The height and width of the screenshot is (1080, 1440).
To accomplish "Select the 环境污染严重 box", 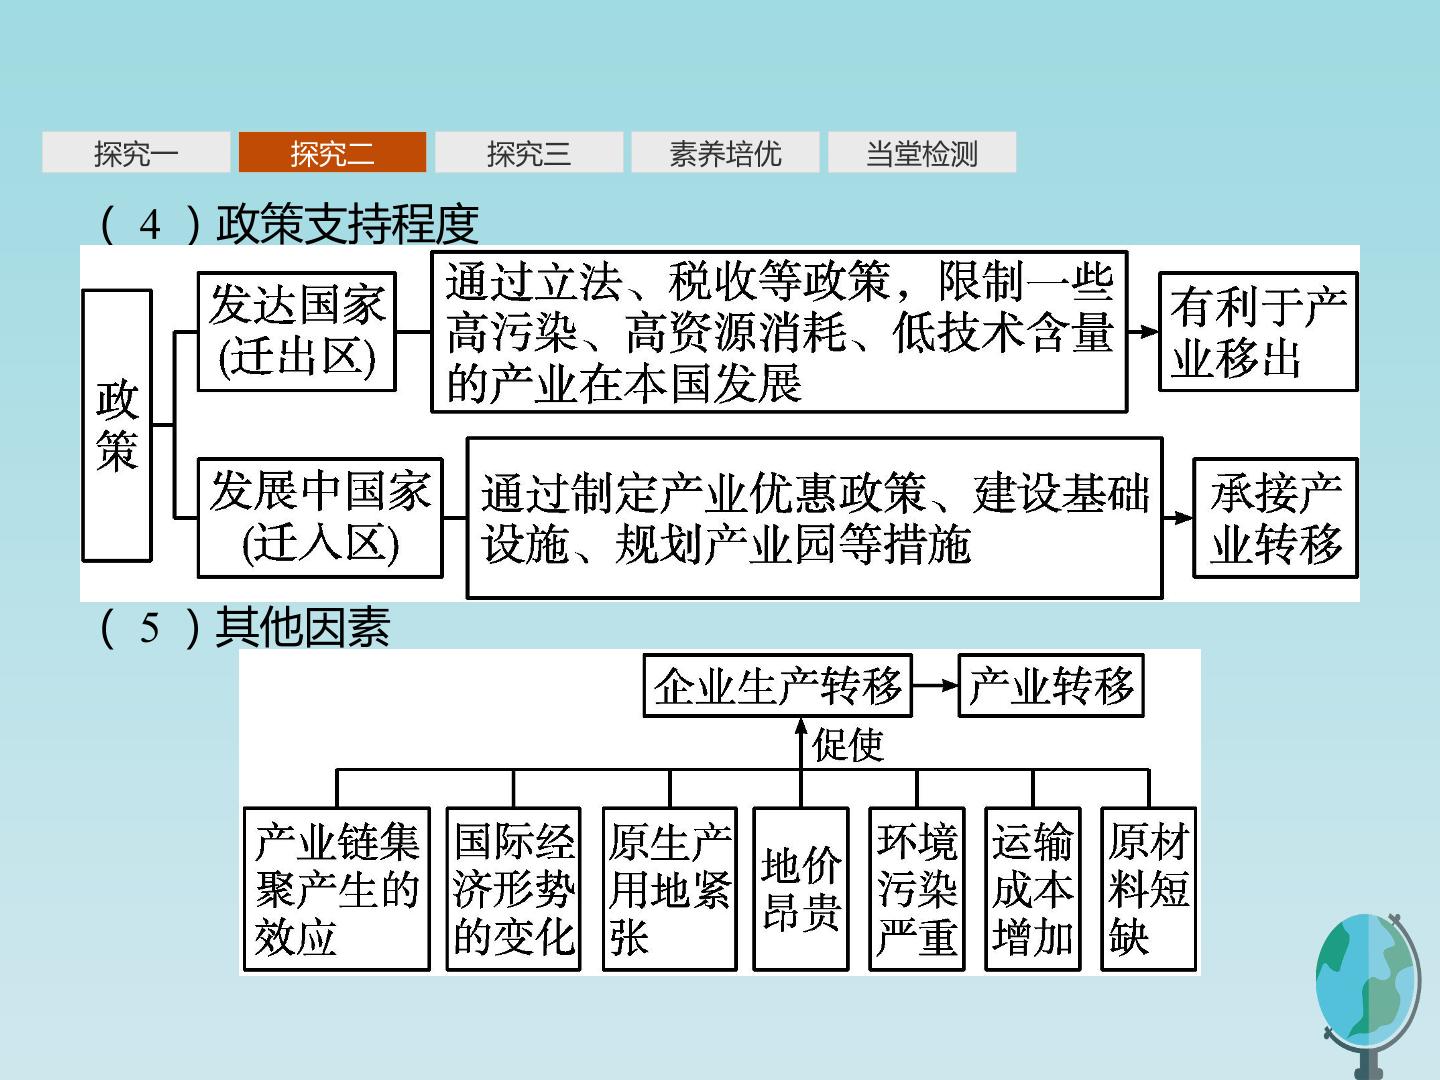I will coord(917,889).
